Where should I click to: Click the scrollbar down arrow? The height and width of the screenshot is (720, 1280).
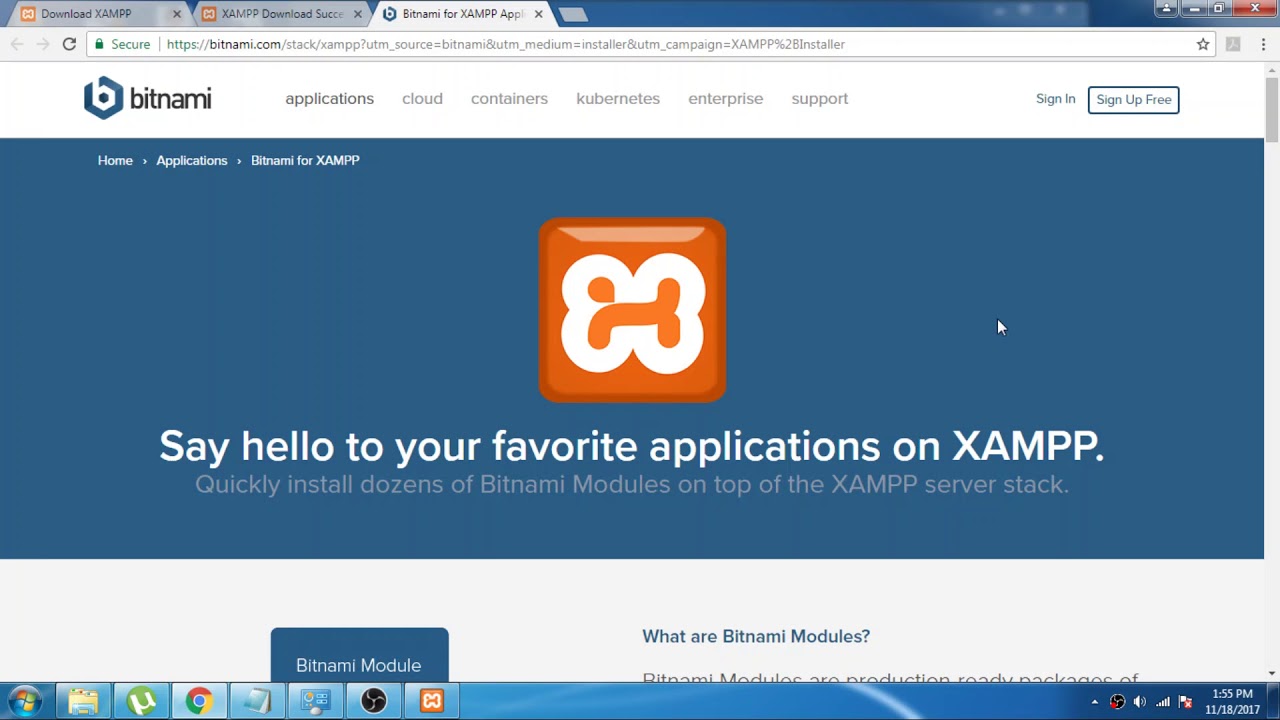[1272, 674]
